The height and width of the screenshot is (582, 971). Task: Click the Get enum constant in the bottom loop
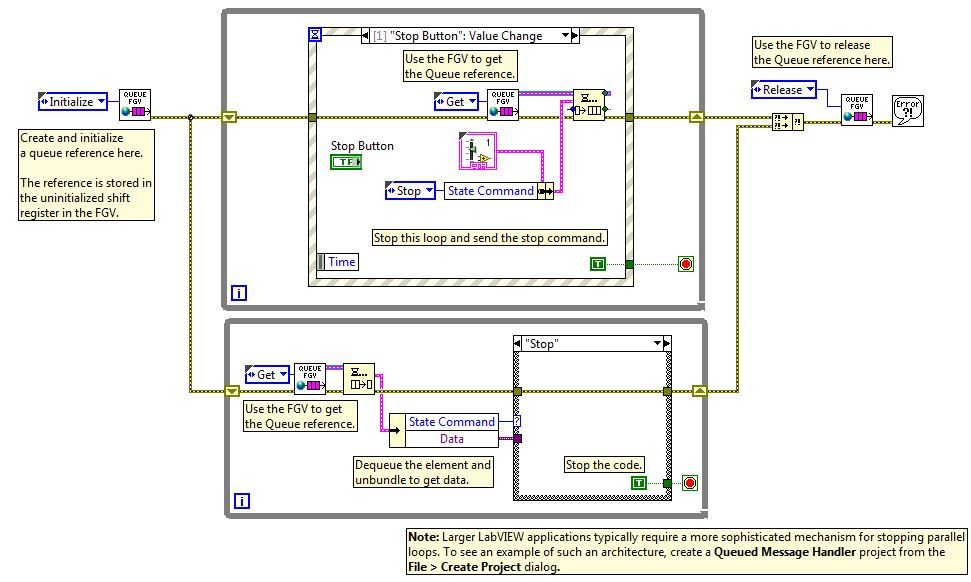pos(266,373)
